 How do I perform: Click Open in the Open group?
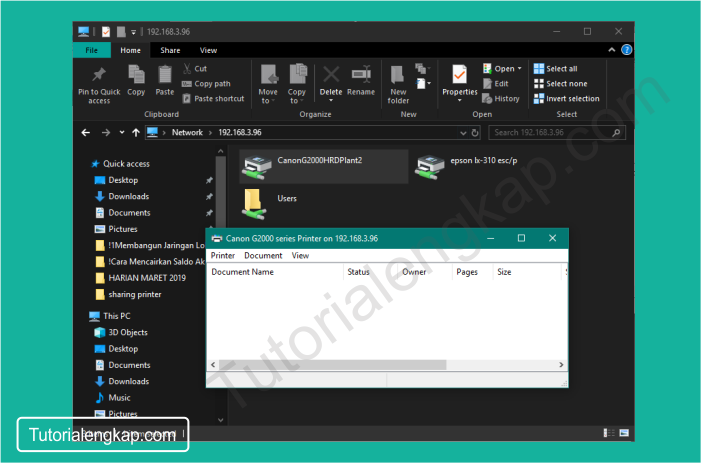(502, 68)
